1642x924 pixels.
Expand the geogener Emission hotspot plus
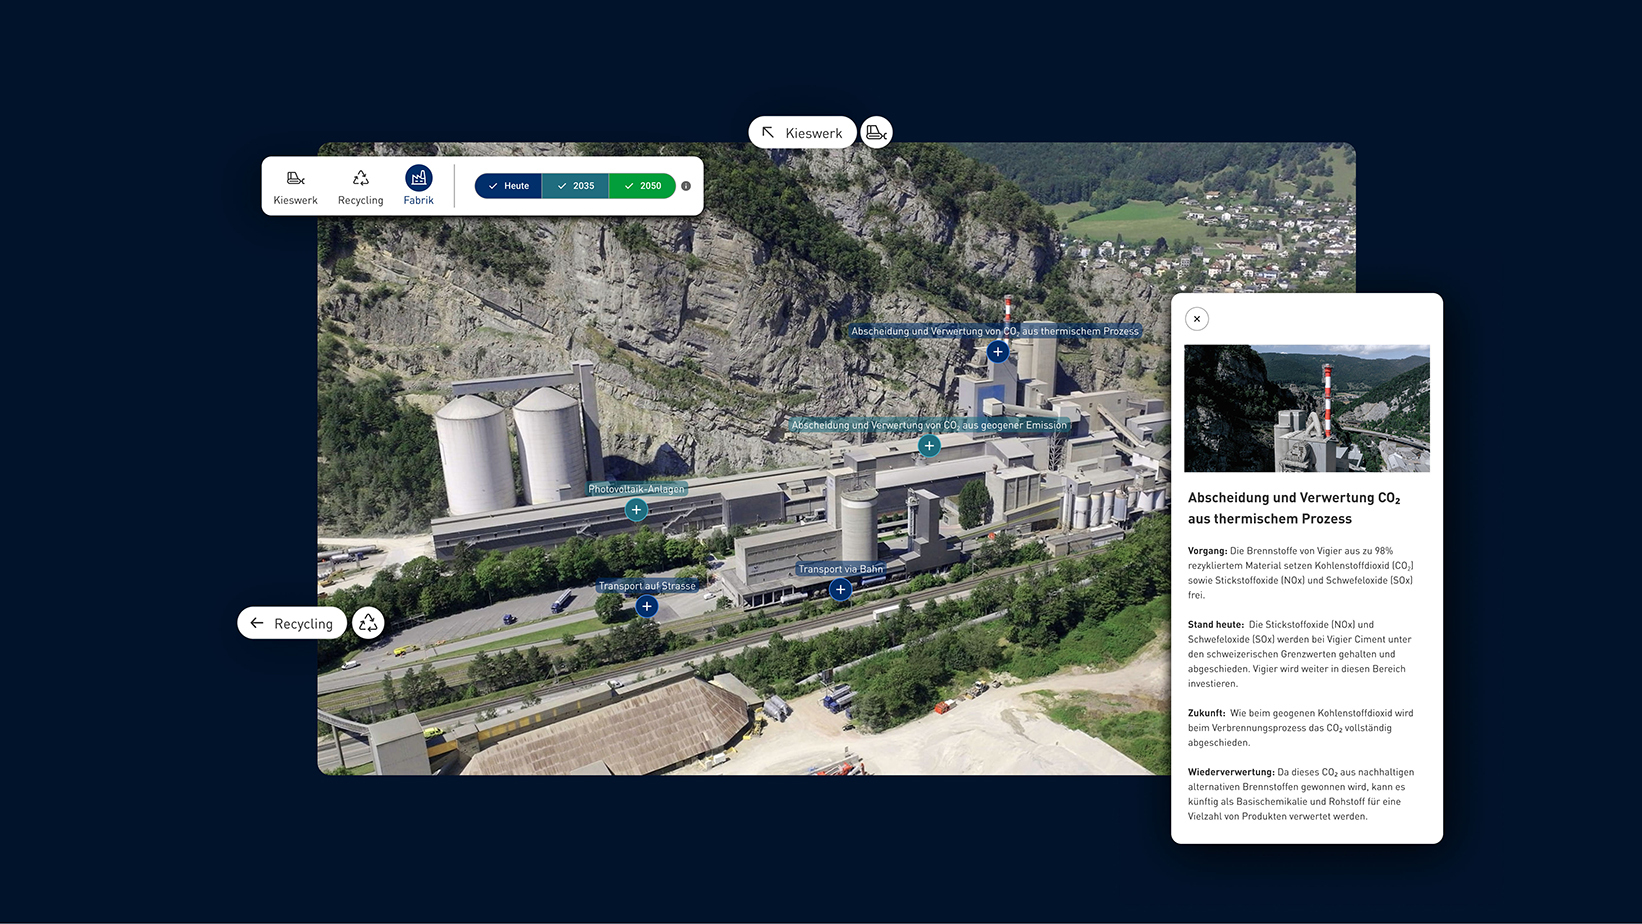(x=929, y=446)
